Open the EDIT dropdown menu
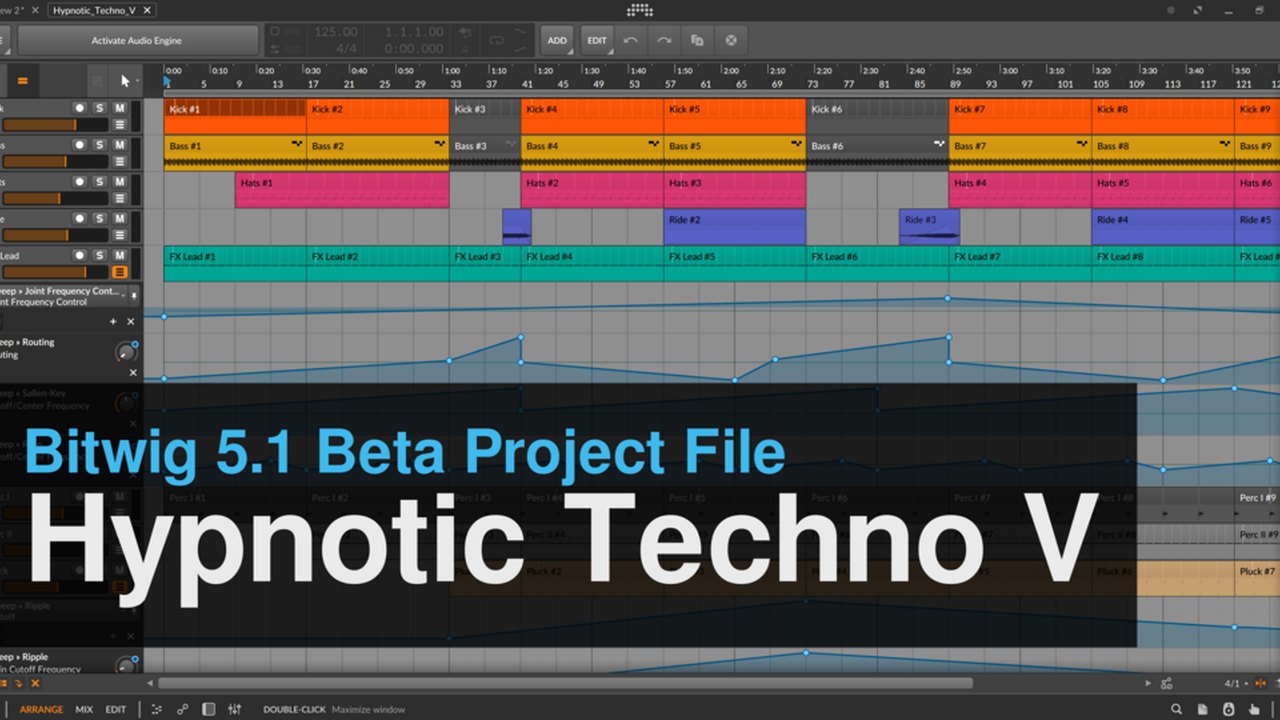 click(597, 41)
